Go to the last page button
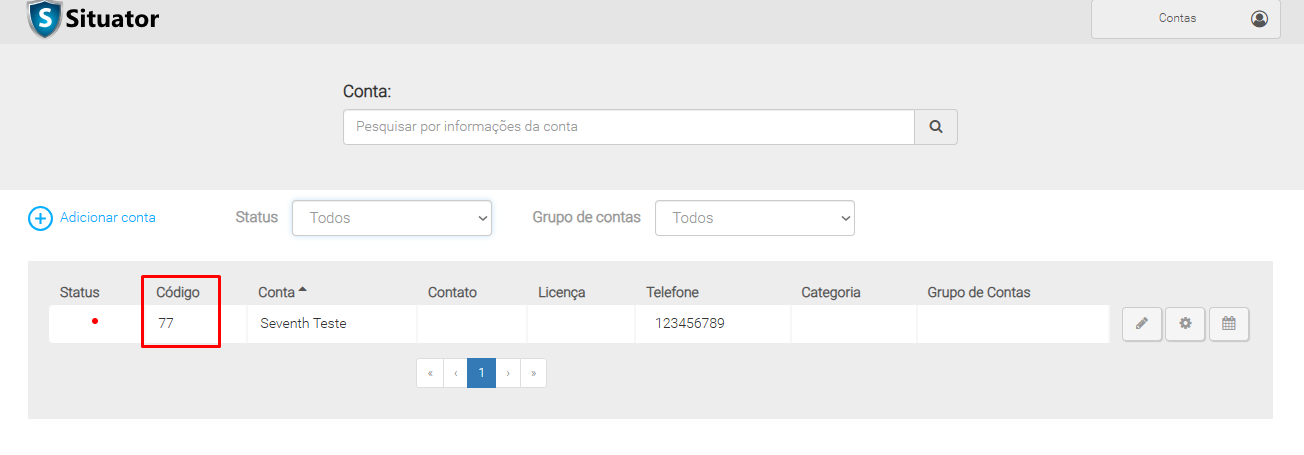Screen dimensions: 1304x455 pyautogui.click(x=534, y=373)
